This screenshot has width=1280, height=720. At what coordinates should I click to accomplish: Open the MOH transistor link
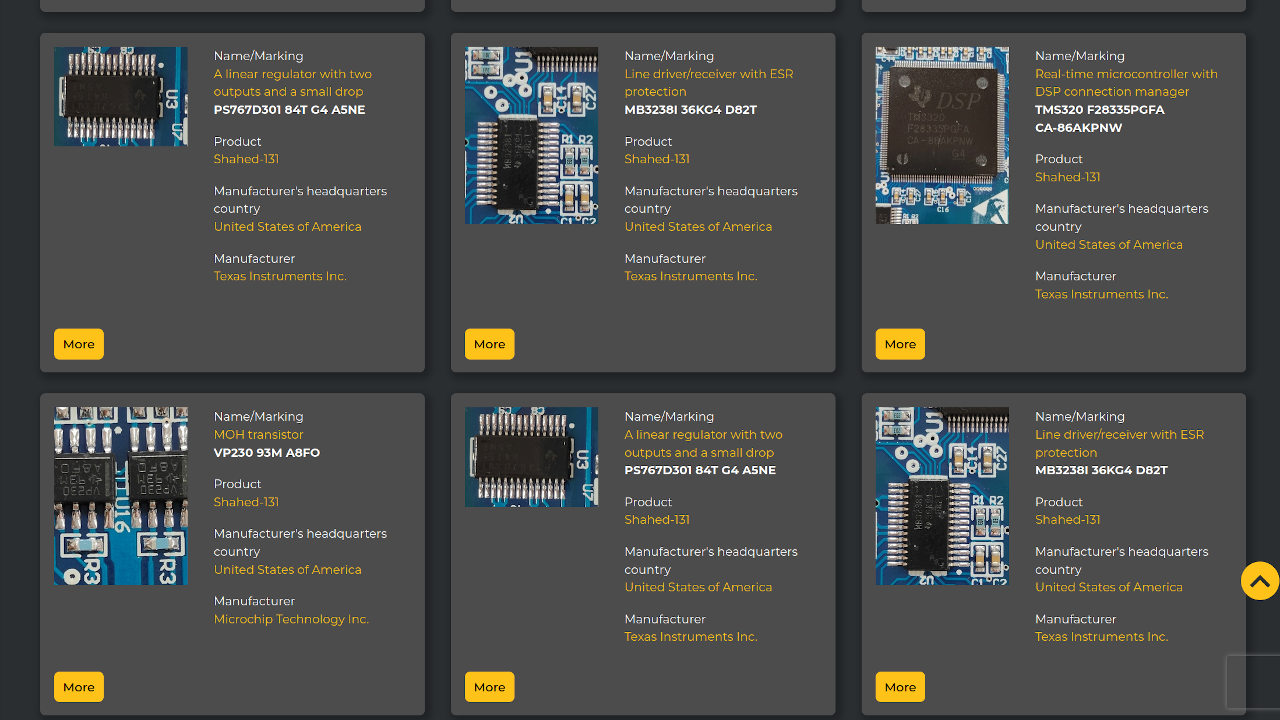tap(258, 435)
